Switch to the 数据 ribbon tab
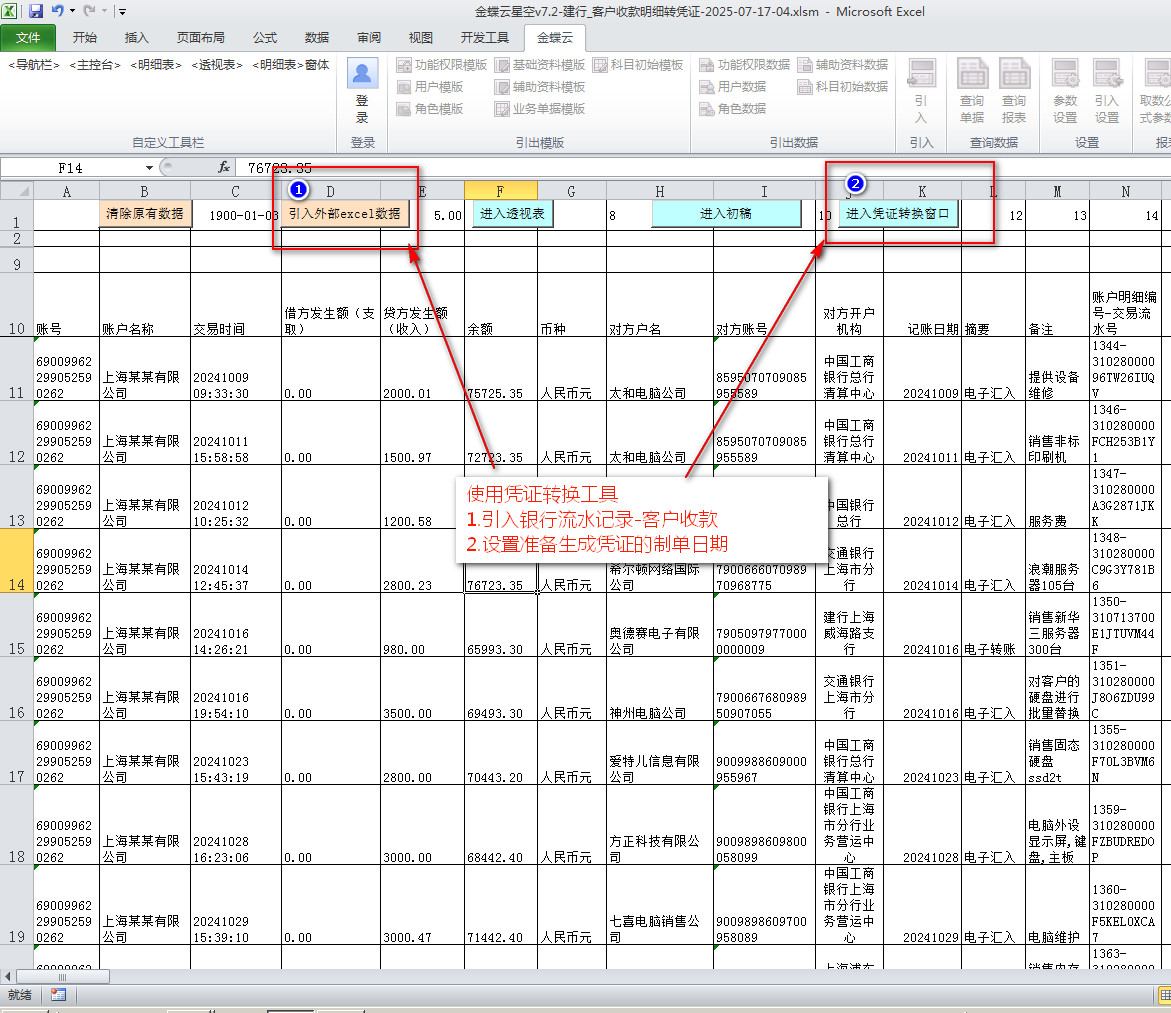1171x1013 pixels. (317, 37)
